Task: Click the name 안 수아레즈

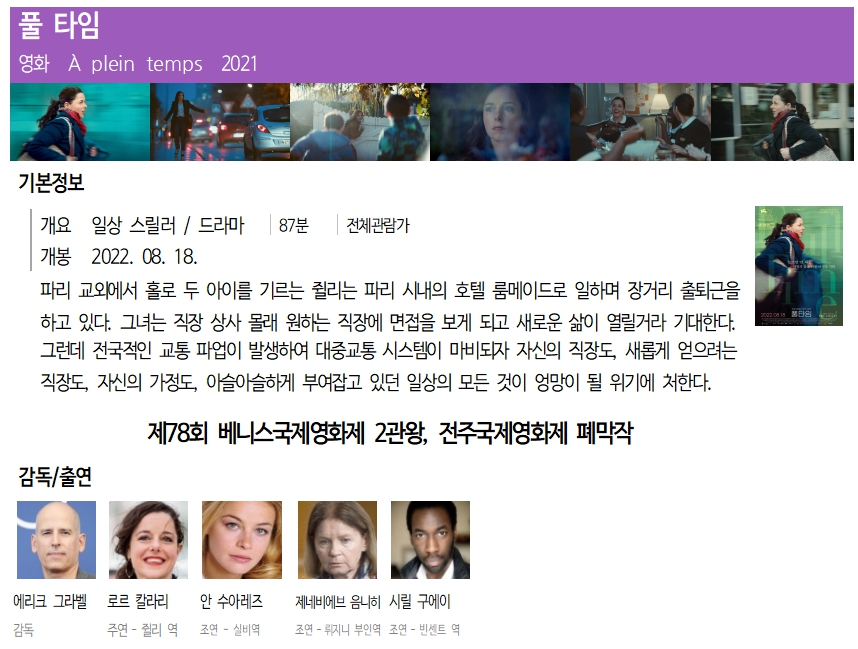Action: tap(231, 602)
